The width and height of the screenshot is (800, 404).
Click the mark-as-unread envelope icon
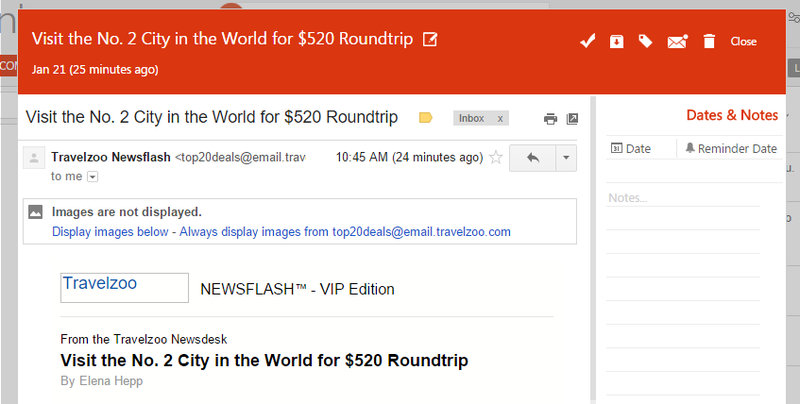point(678,41)
